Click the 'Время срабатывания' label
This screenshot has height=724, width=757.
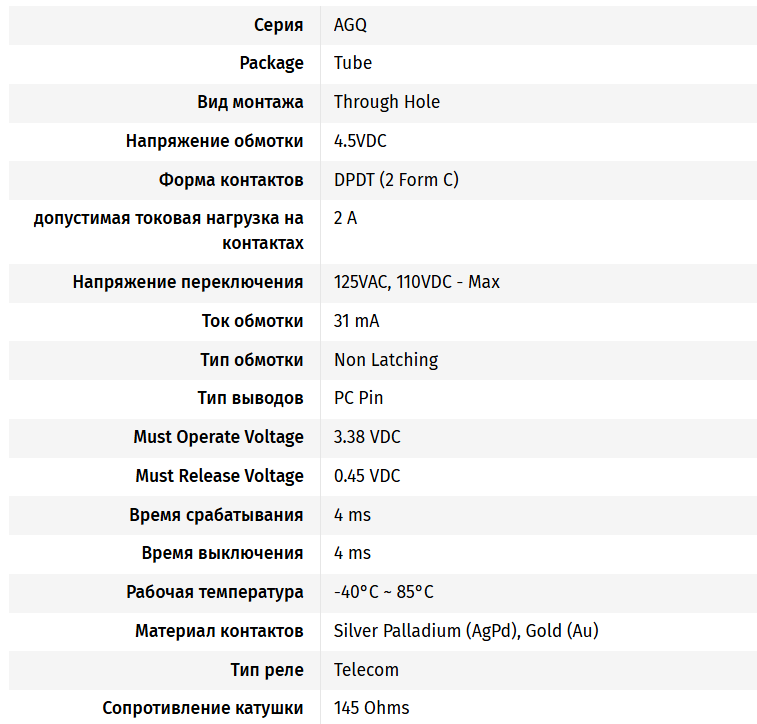(x=216, y=515)
